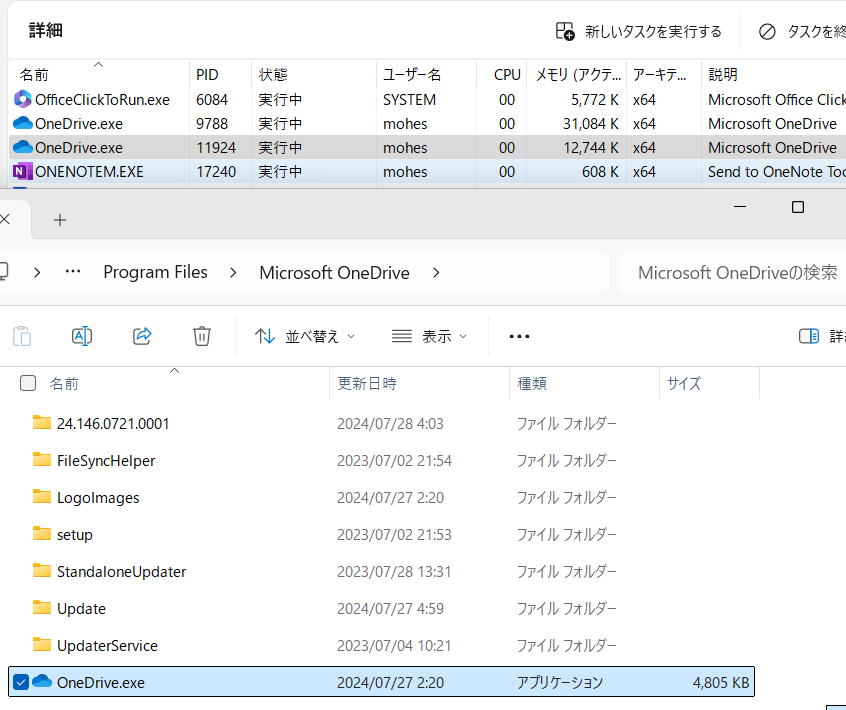Select the Update folder icon
Screen dimensions: 846x710
coord(42,607)
